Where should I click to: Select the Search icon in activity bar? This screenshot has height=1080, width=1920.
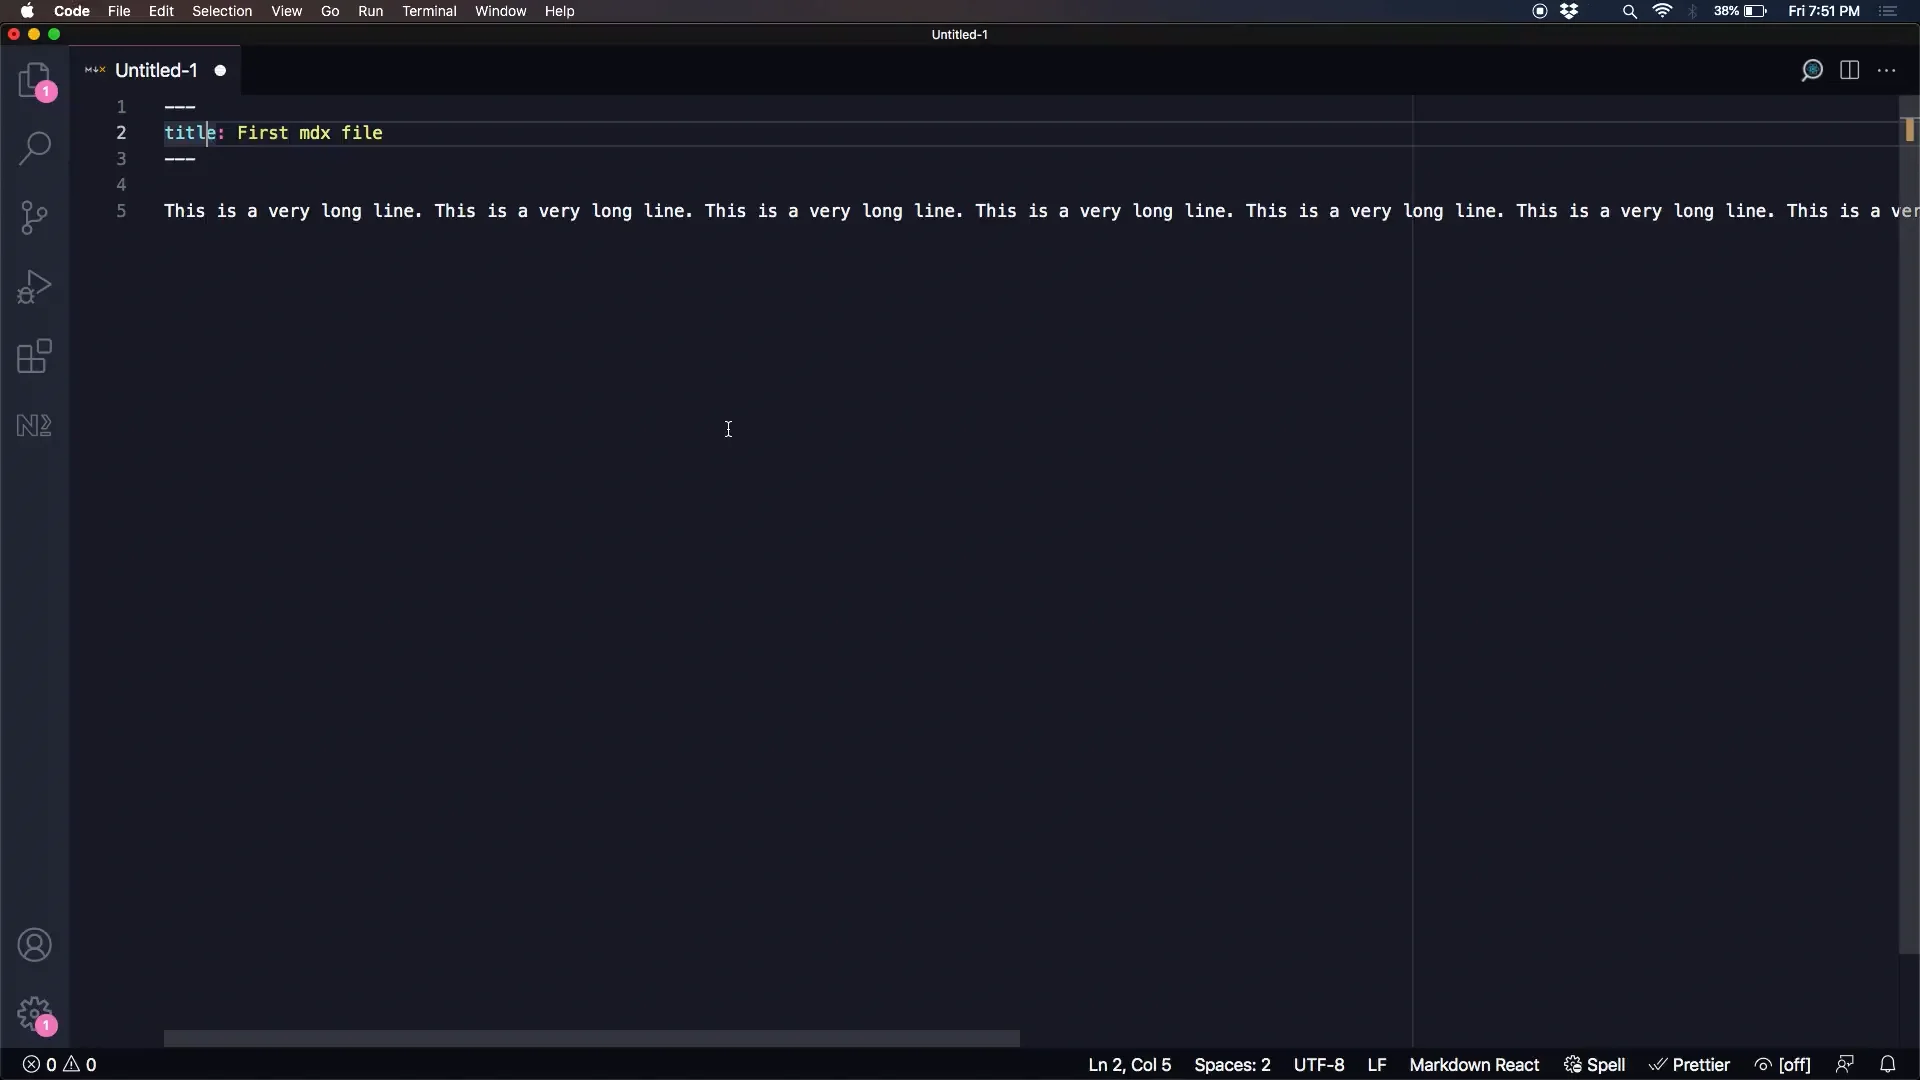[35, 147]
